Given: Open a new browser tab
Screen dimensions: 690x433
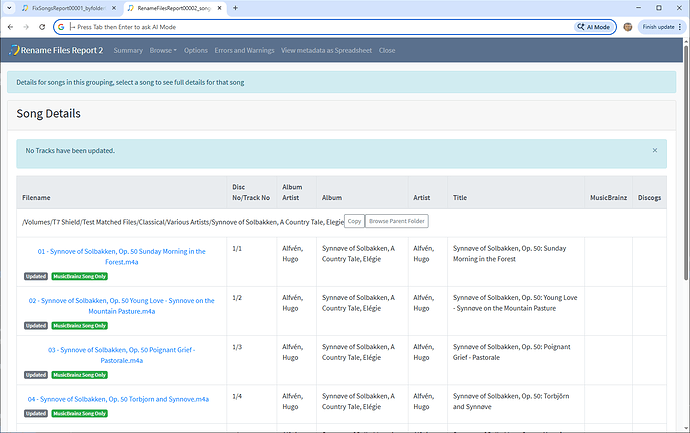Looking at the screenshot, I should [234, 8].
